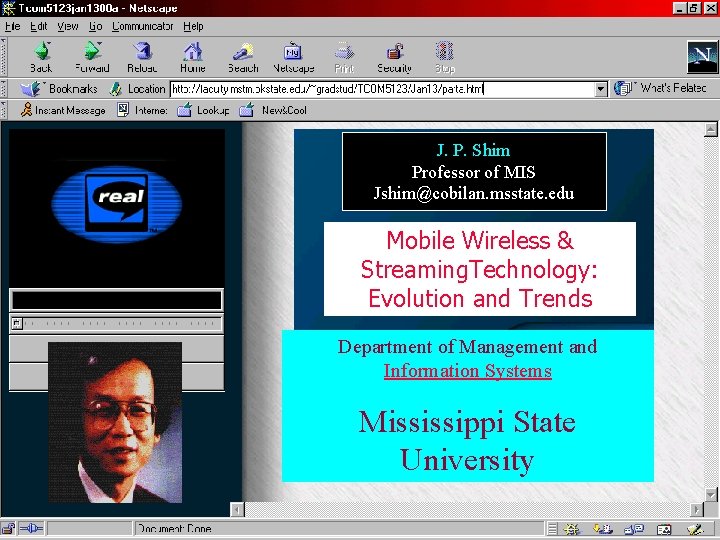The width and height of the screenshot is (720, 540).
Task: Click the Stop loading button
Action: tap(444, 57)
